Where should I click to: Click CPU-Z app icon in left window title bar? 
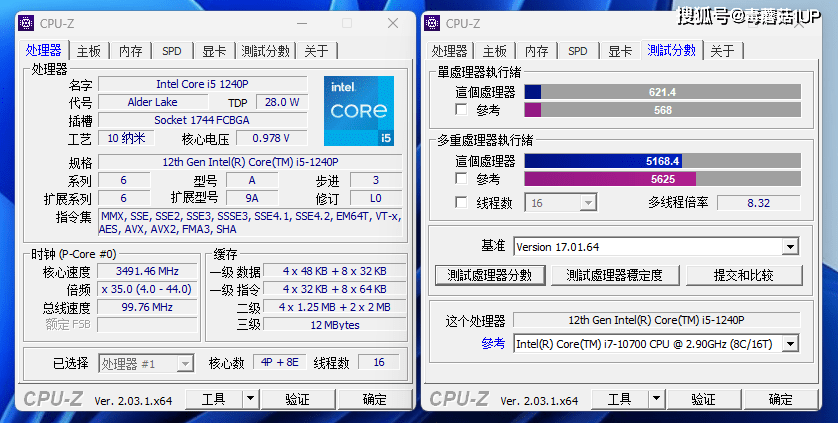click(x=26, y=23)
